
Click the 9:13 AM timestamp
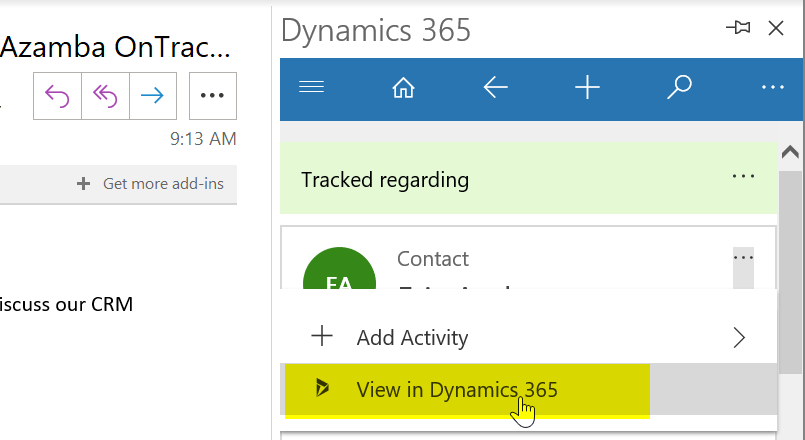coord(203,139)
